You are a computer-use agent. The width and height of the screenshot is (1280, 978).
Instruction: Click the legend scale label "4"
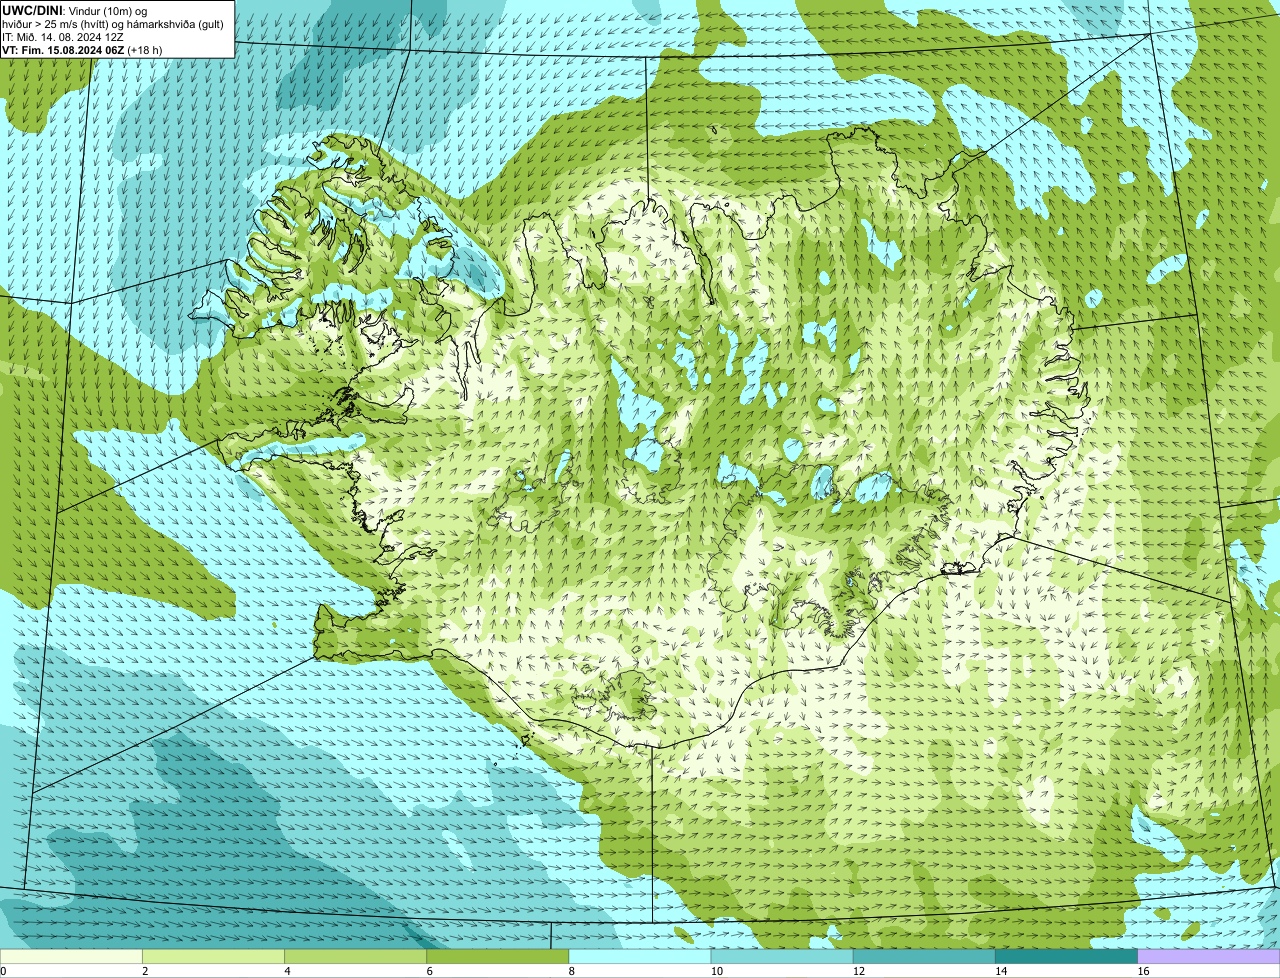point(287,971)
